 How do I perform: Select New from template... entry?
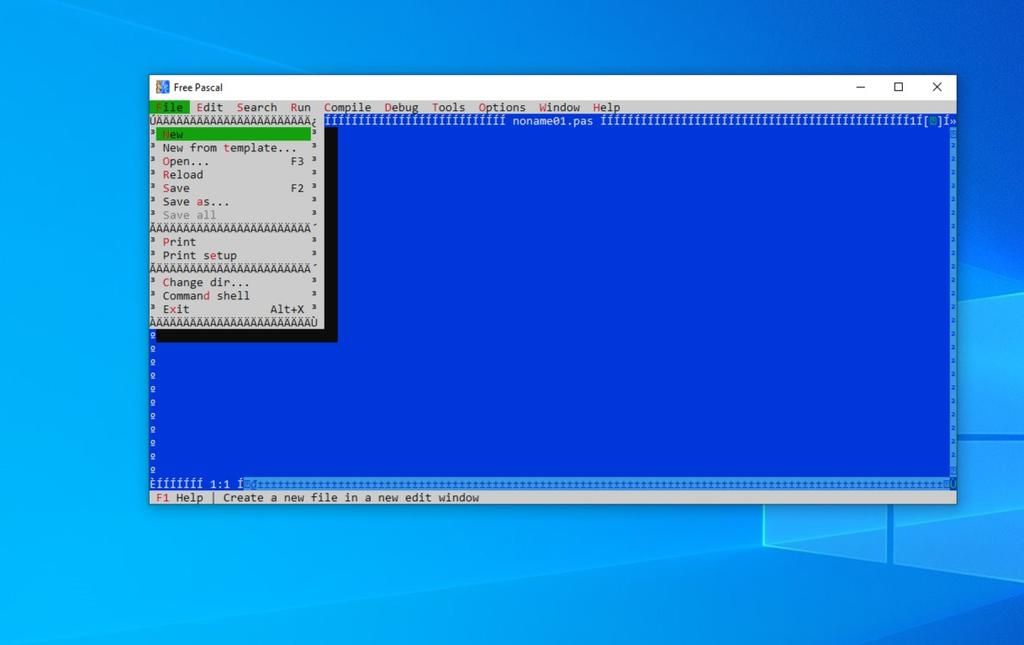[x=233, y=148]
